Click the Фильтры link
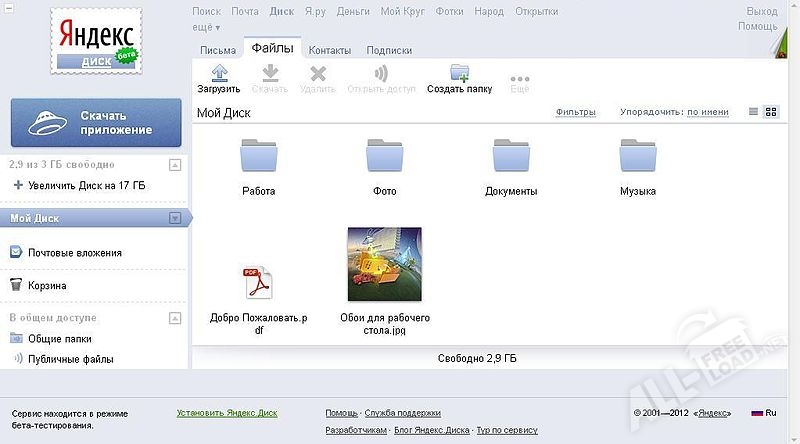 click(x=575, y=113)
